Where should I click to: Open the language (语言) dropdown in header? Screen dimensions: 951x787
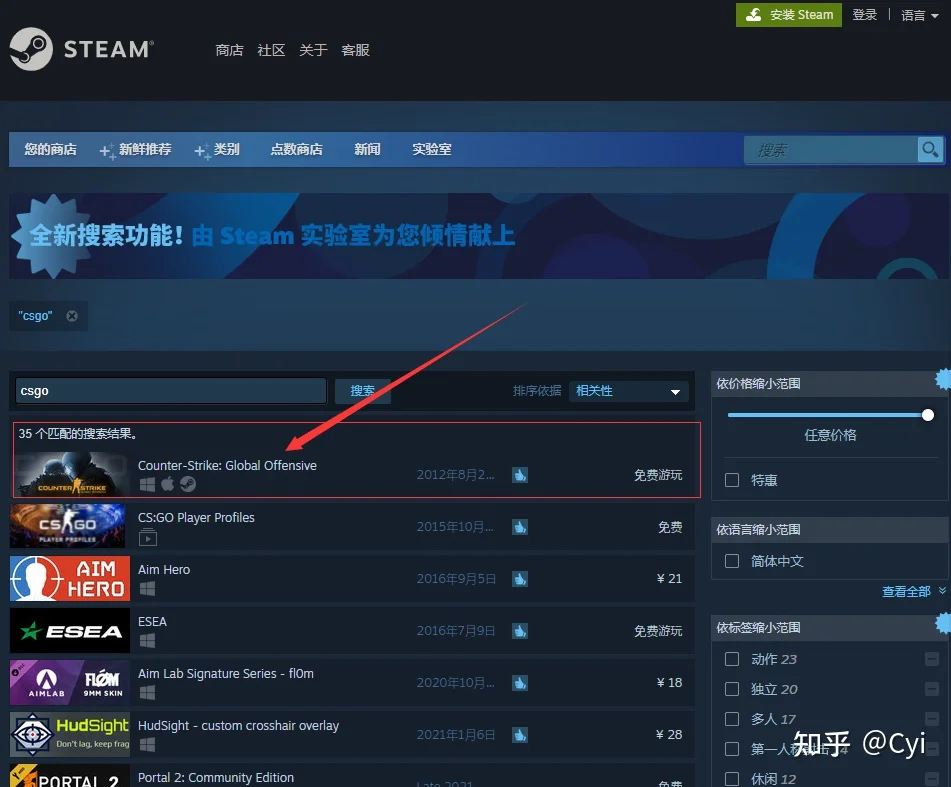[x=919, y=15]
